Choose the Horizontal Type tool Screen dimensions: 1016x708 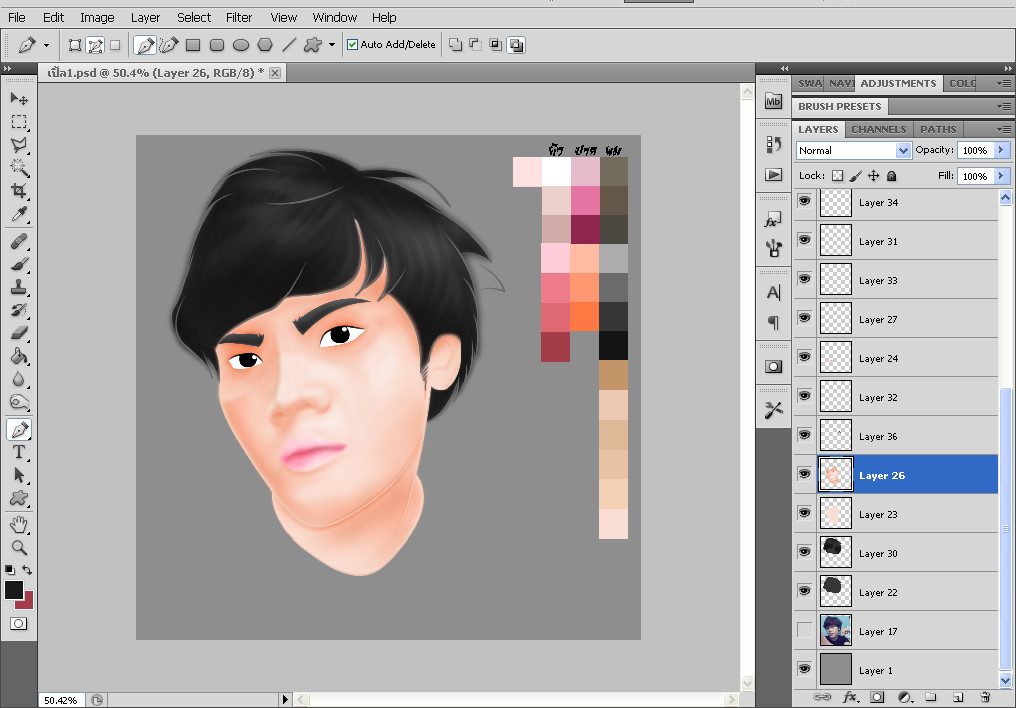pyautogui.click(x=19, y=453)
